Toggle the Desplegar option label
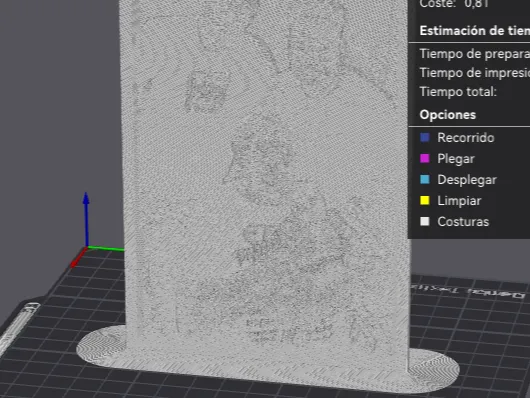 point(467,180)
